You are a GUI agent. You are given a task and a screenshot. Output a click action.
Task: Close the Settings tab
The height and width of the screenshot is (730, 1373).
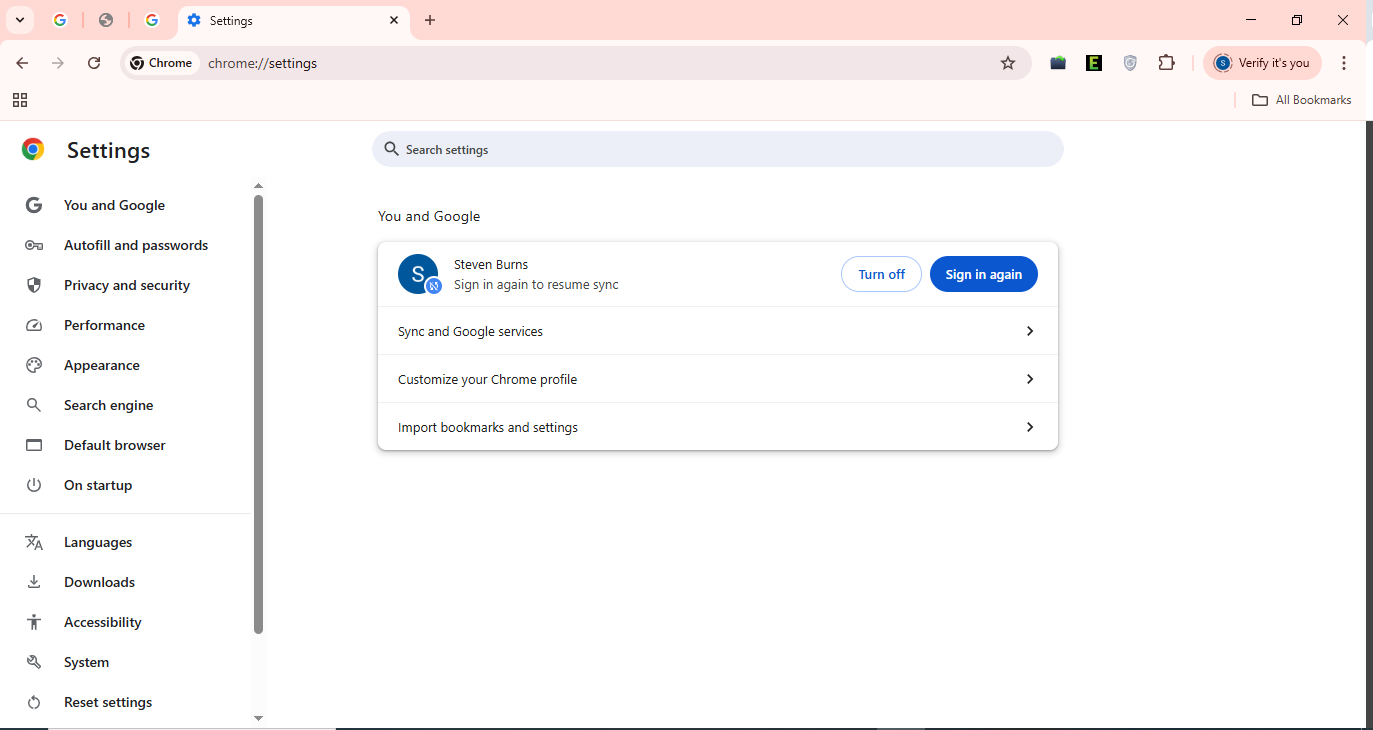pos(394,20)
